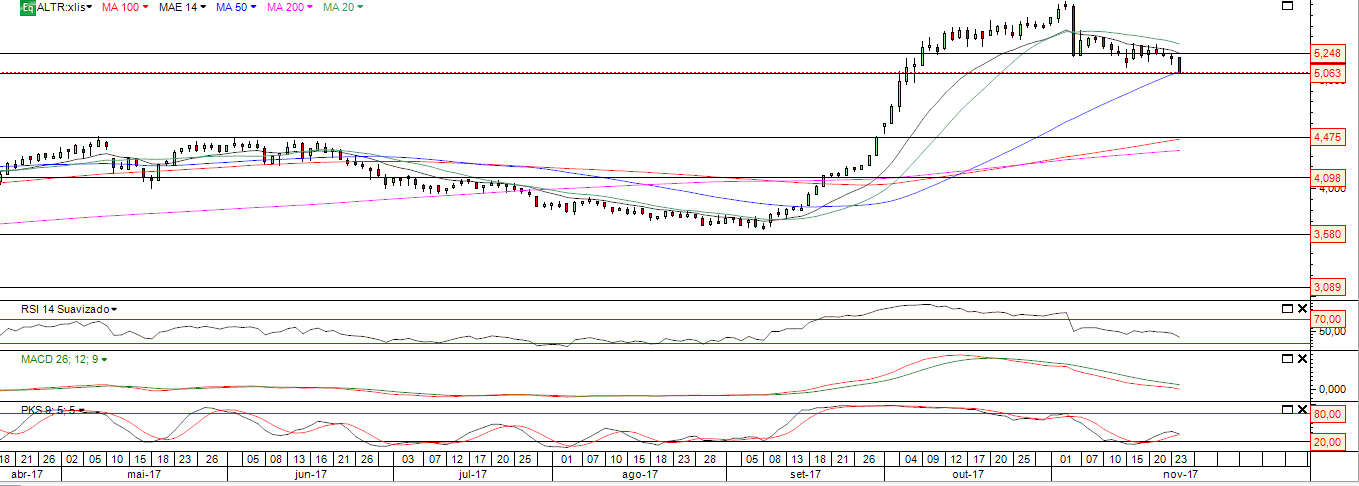Screen dimensions: 1359x486
Task: Maximize the main price chart panel
Action: (1287, 6)
